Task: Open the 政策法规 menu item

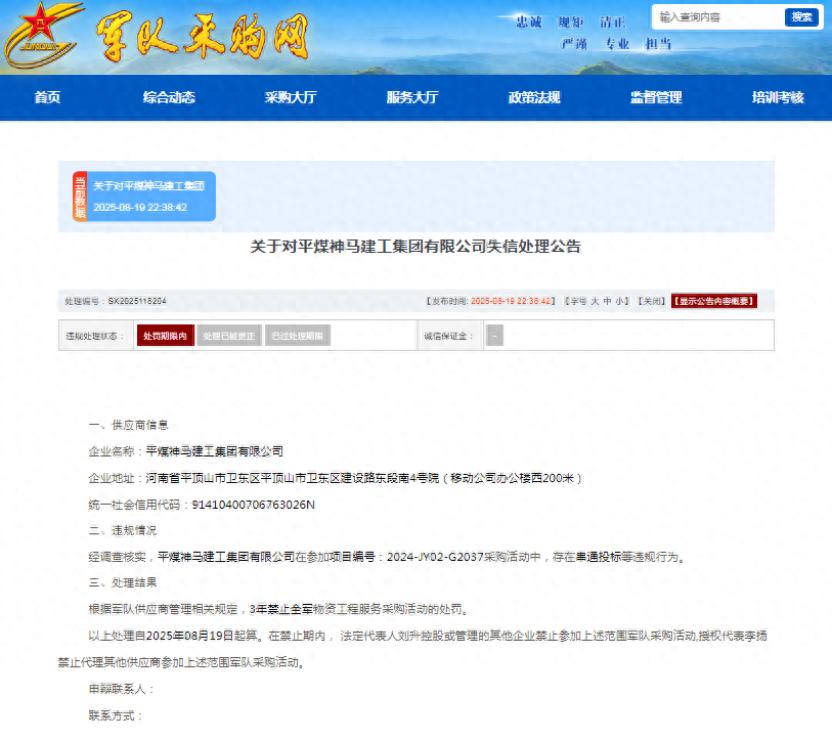Action: pyautogui.click(x=534, y=98)
